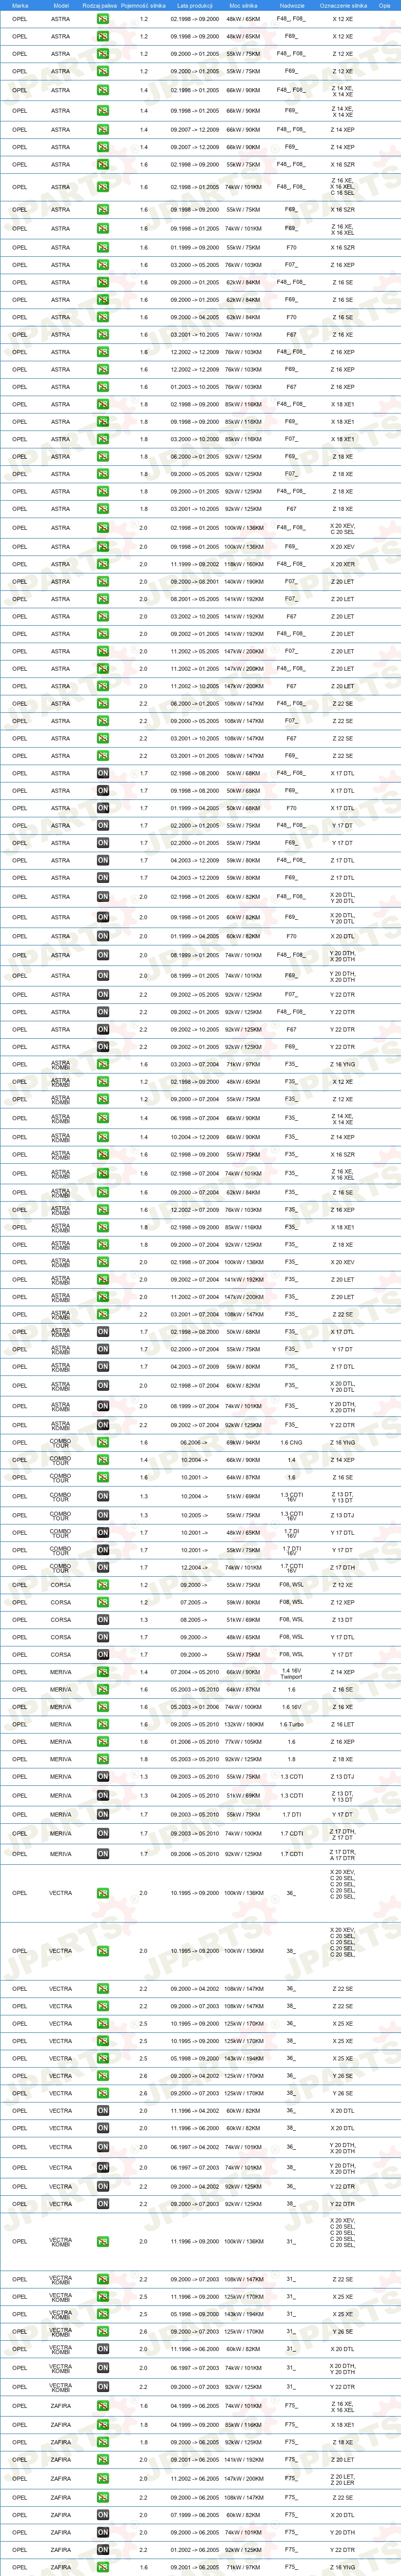The width and height of the screenshot is (401, 2576).
Task: Click diesel ON icon in Meriva A 17 DTR row
Action: pyautogui.click(x=103, y=1854)
